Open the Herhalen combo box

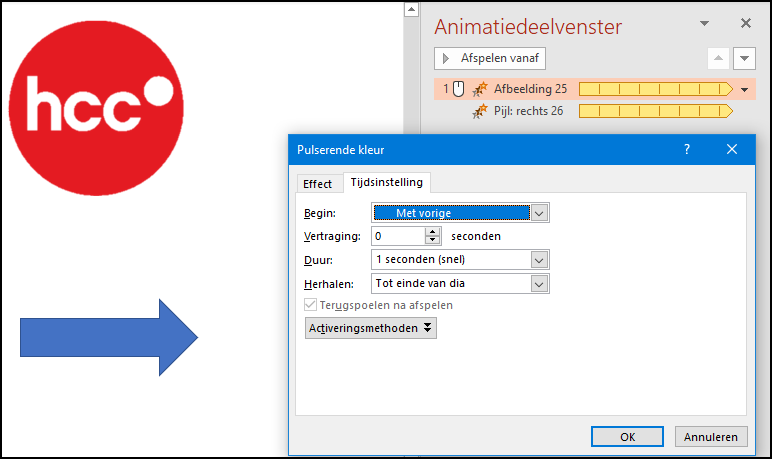(460, 284)
